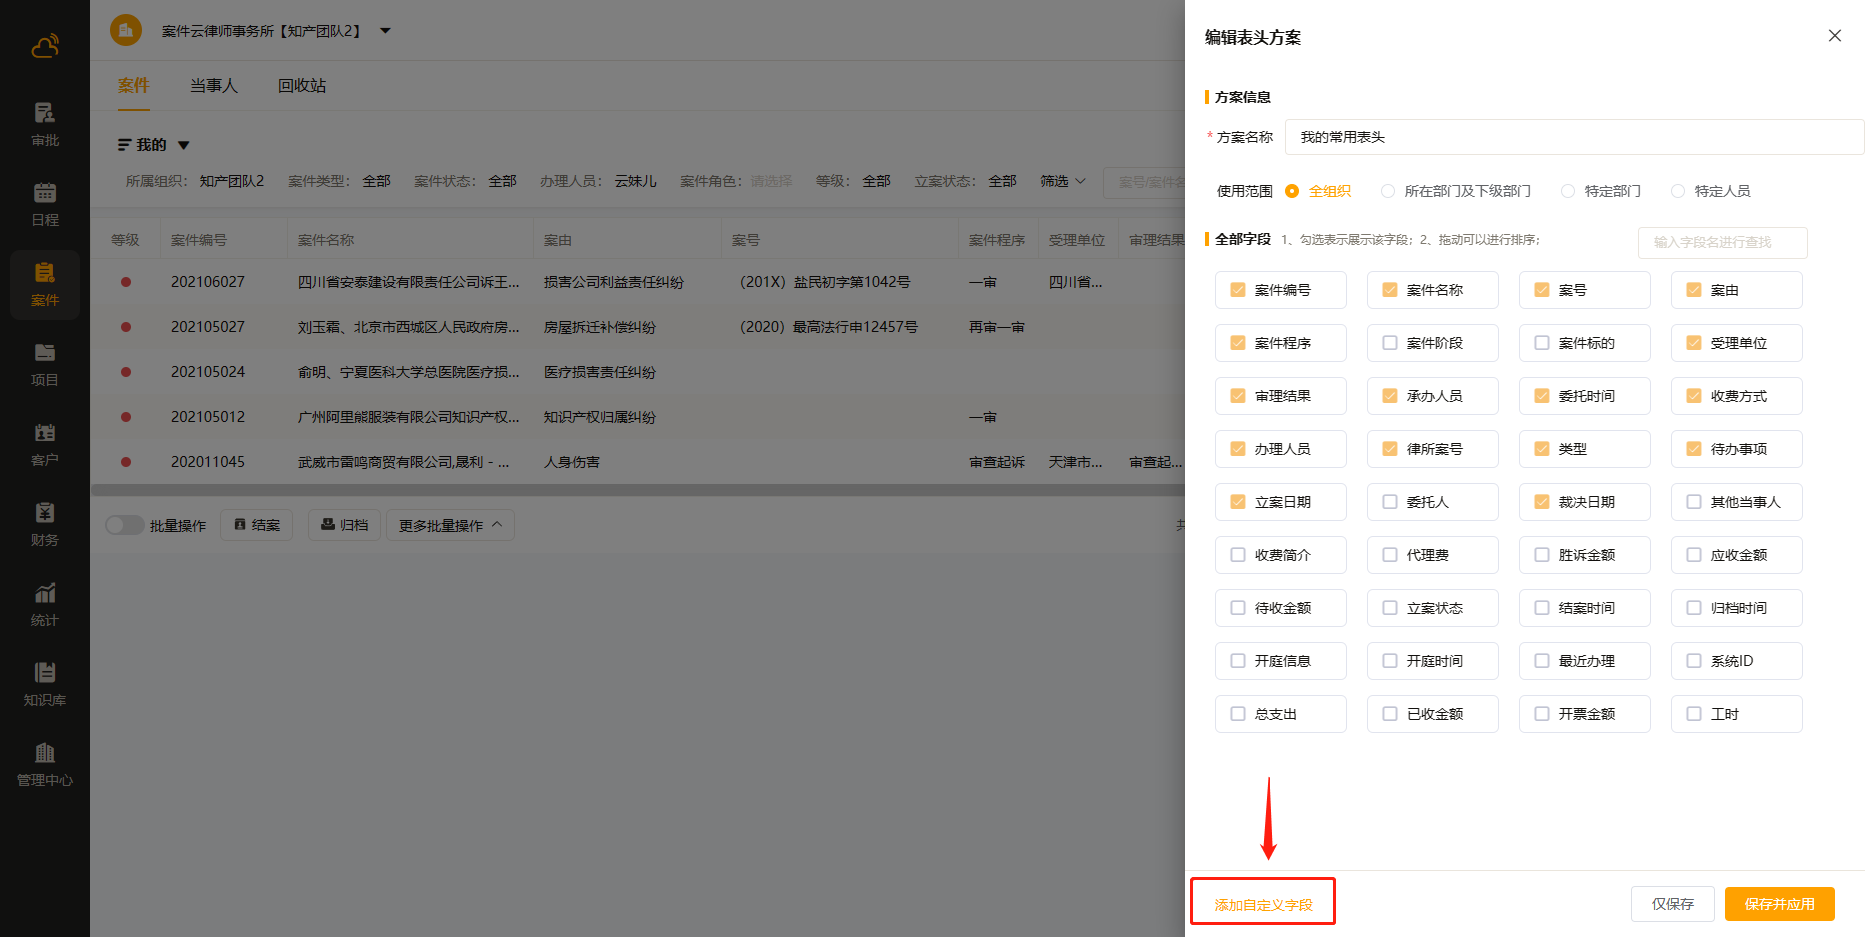Viewport: 1865px width, 937px height.
Task: Open the 日程 calendar sidebar icon
Action: [44, 204]
